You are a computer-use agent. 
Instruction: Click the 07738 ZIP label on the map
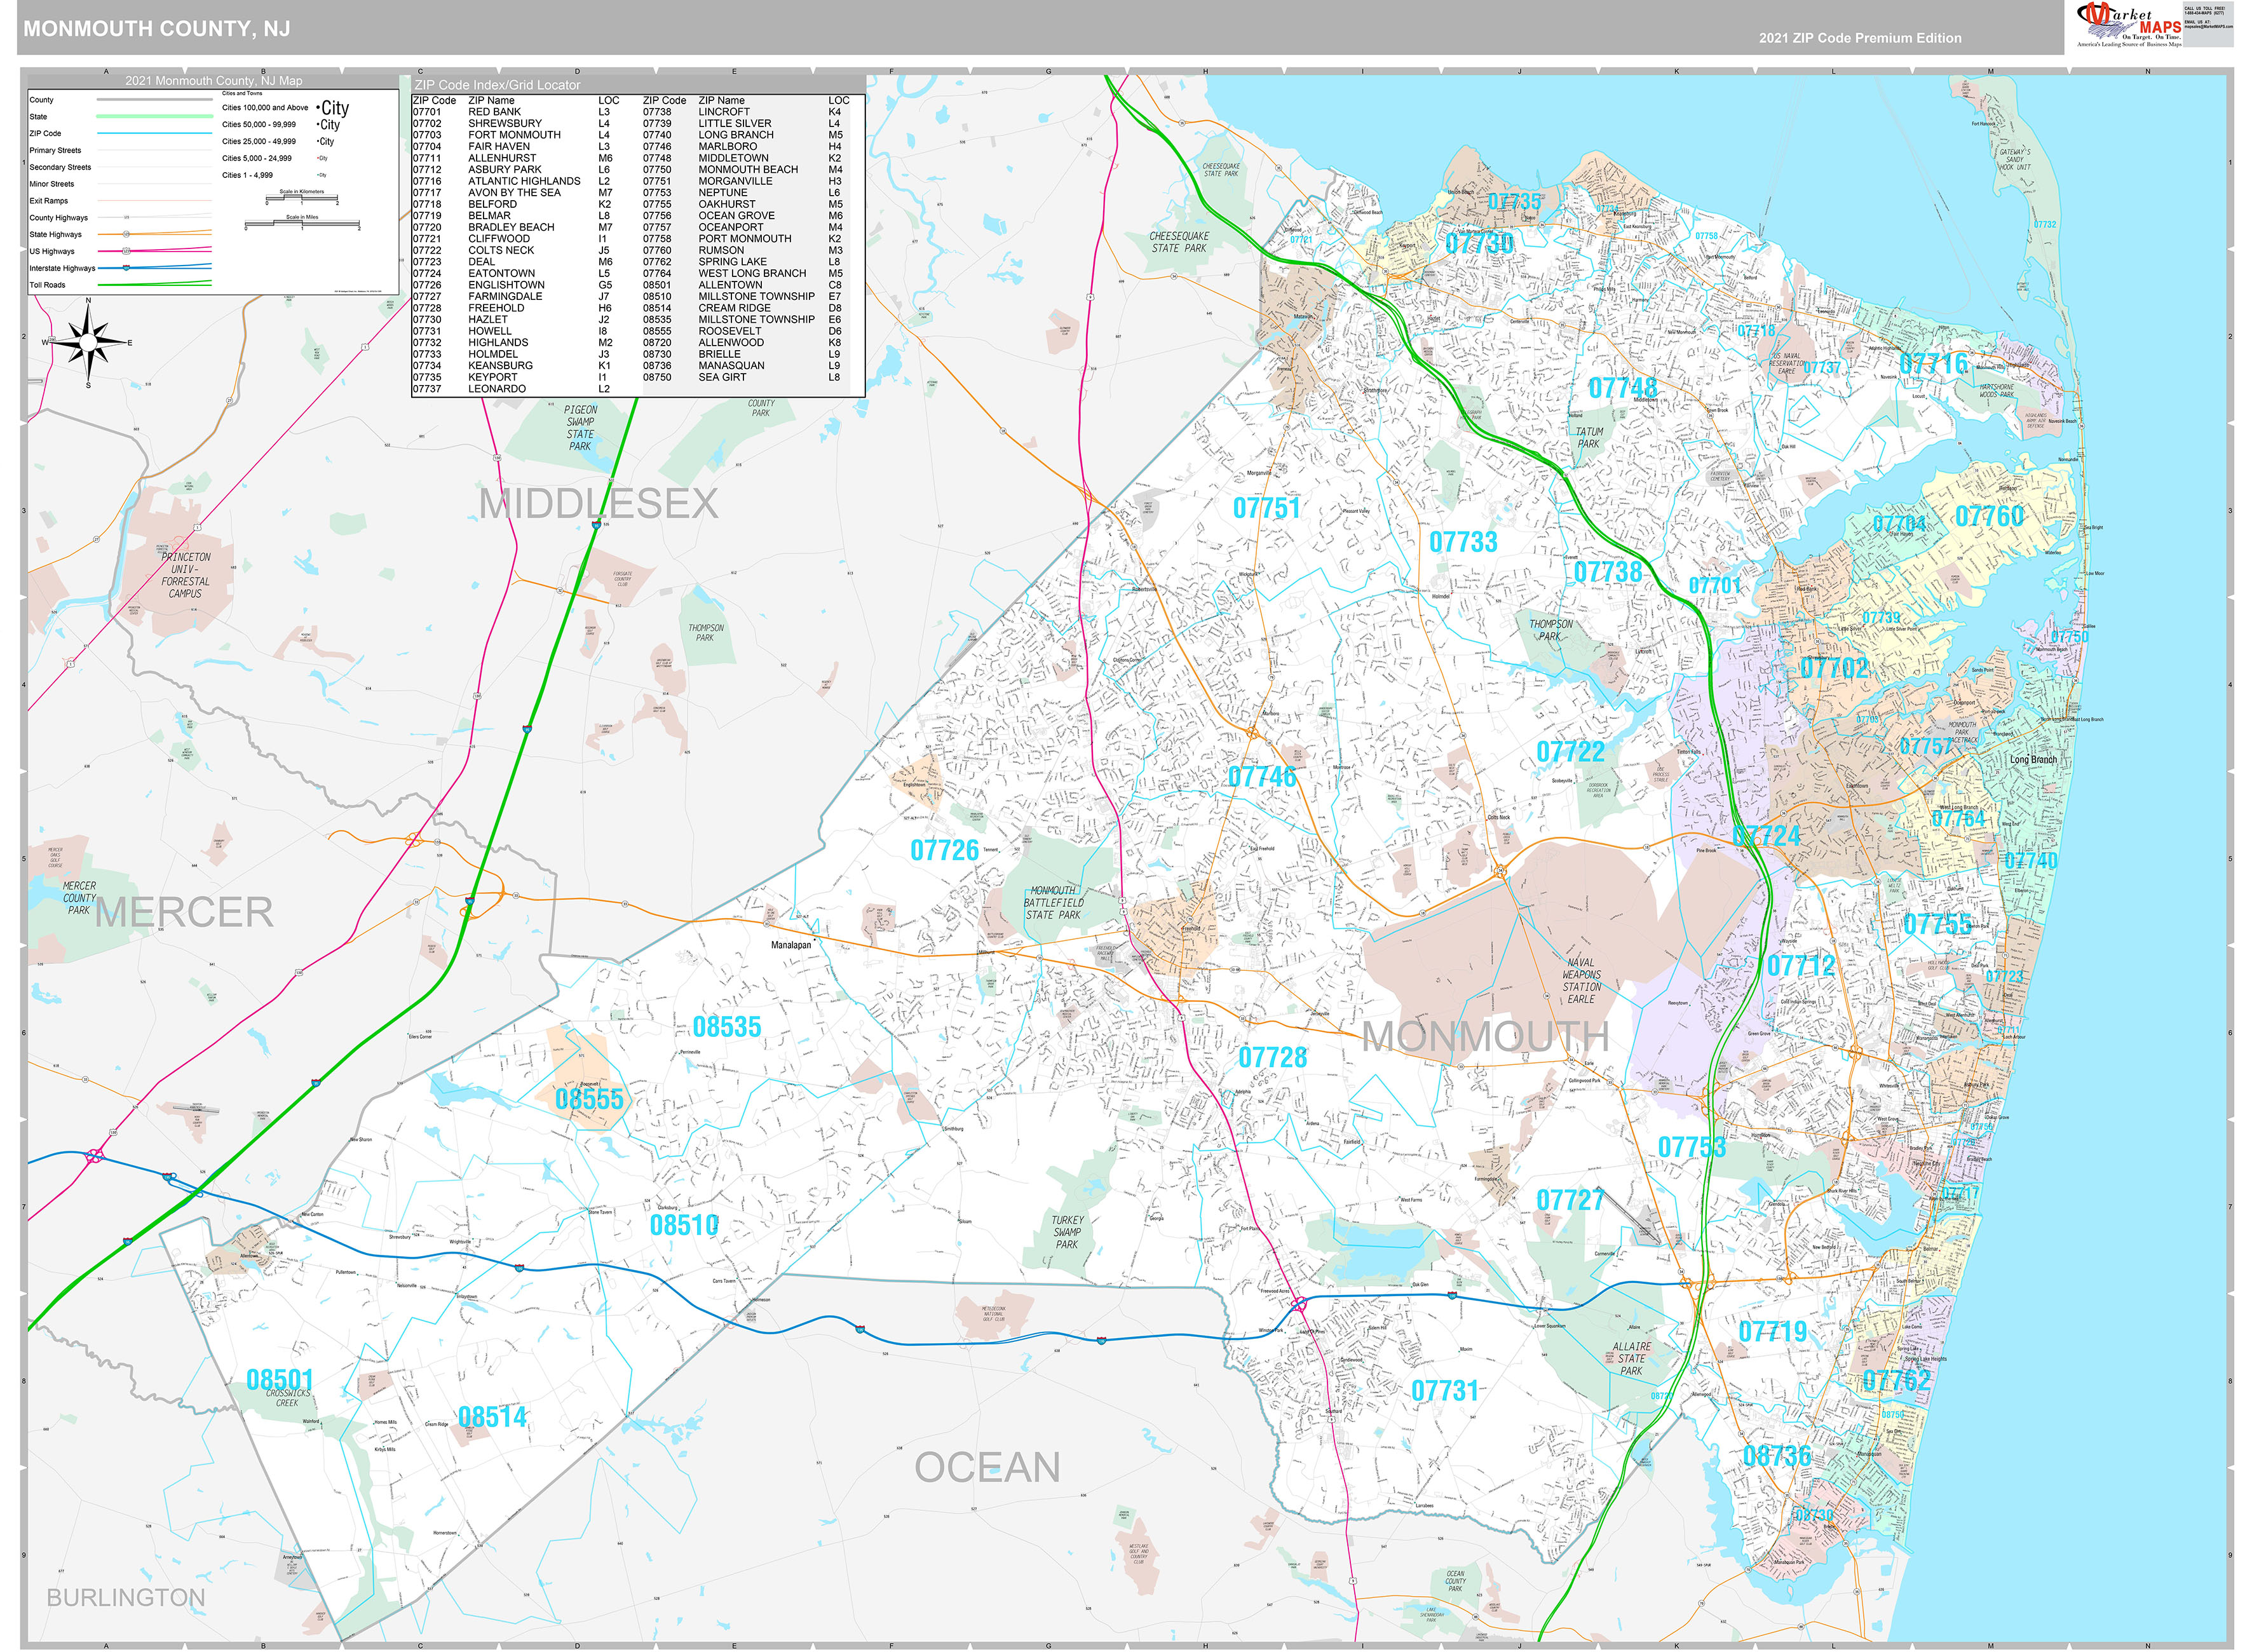point(1608,572)
